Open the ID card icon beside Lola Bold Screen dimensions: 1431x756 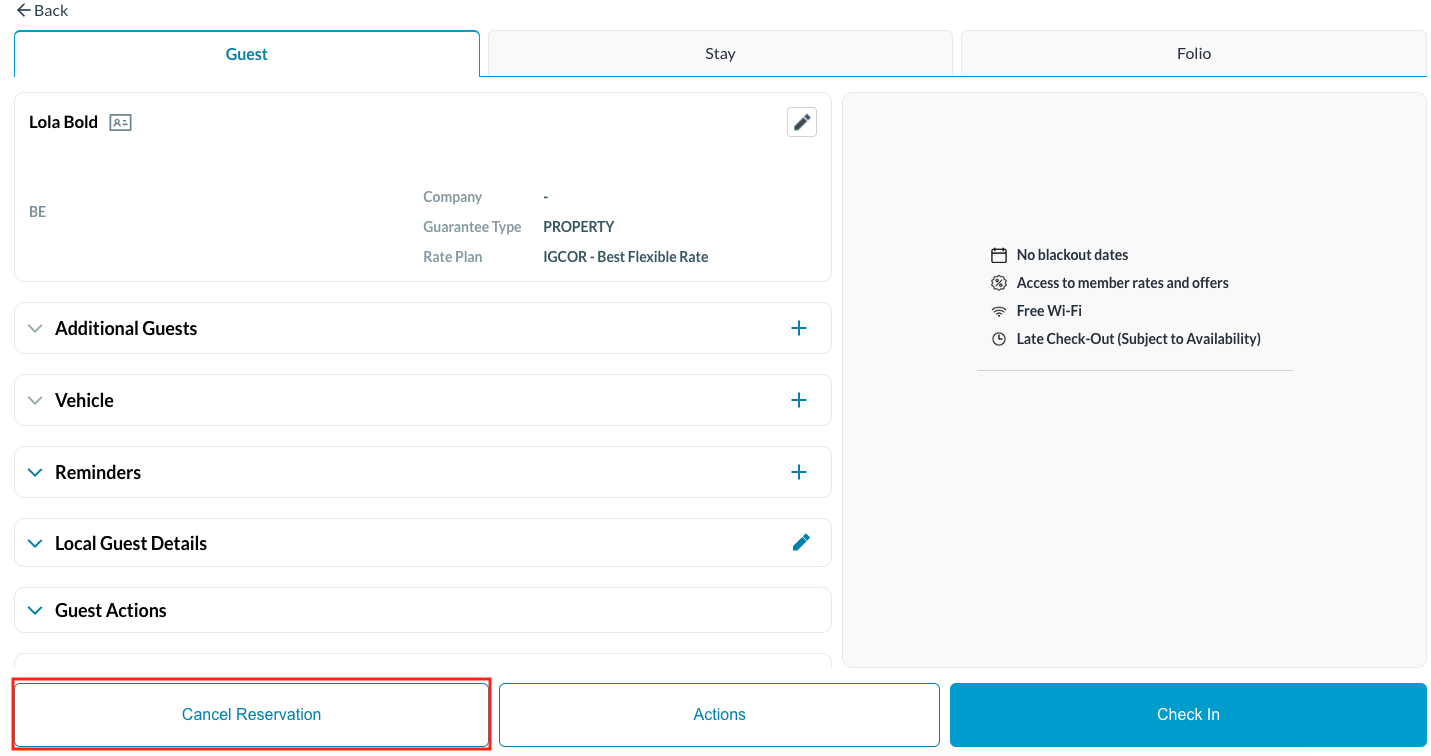point(120,123)
